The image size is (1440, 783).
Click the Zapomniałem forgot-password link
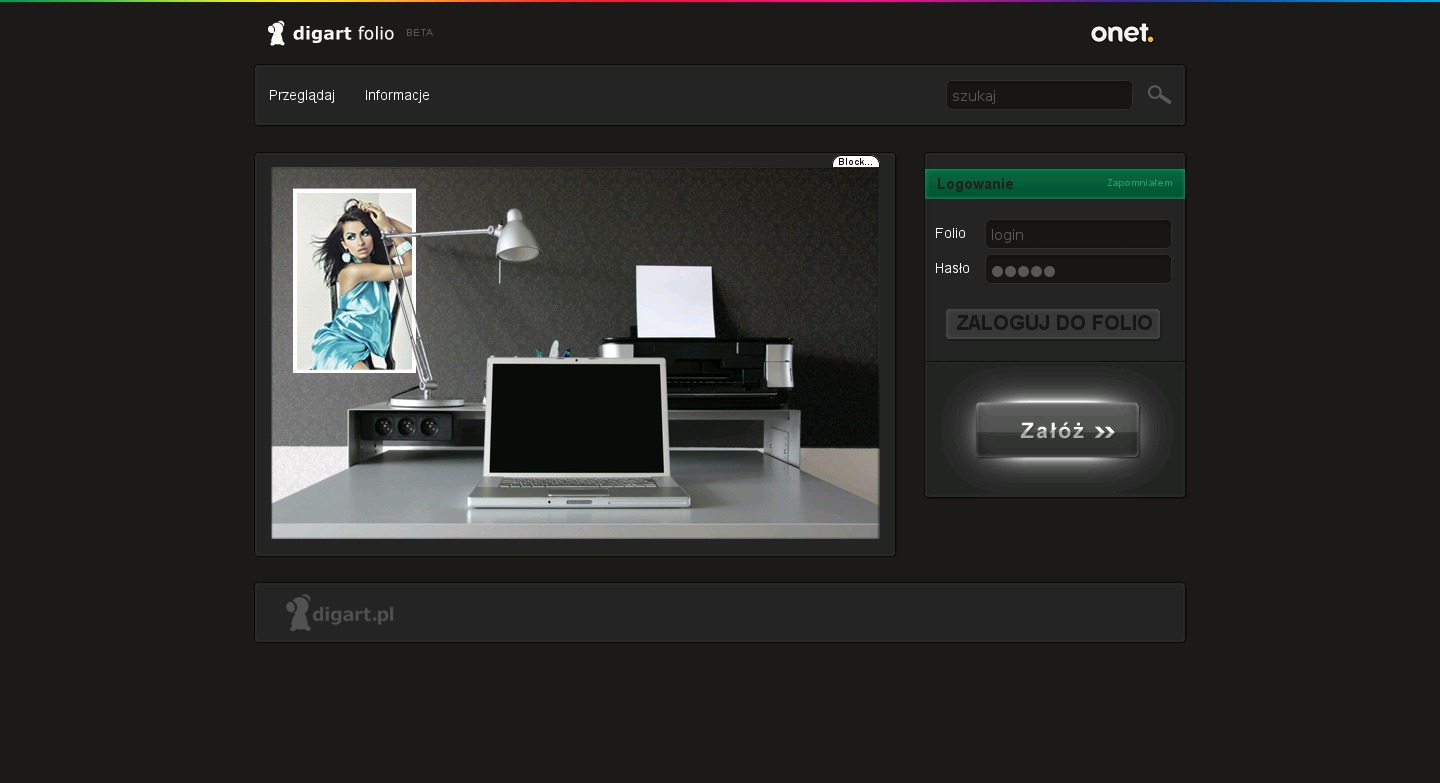[x=1139, y=183]
